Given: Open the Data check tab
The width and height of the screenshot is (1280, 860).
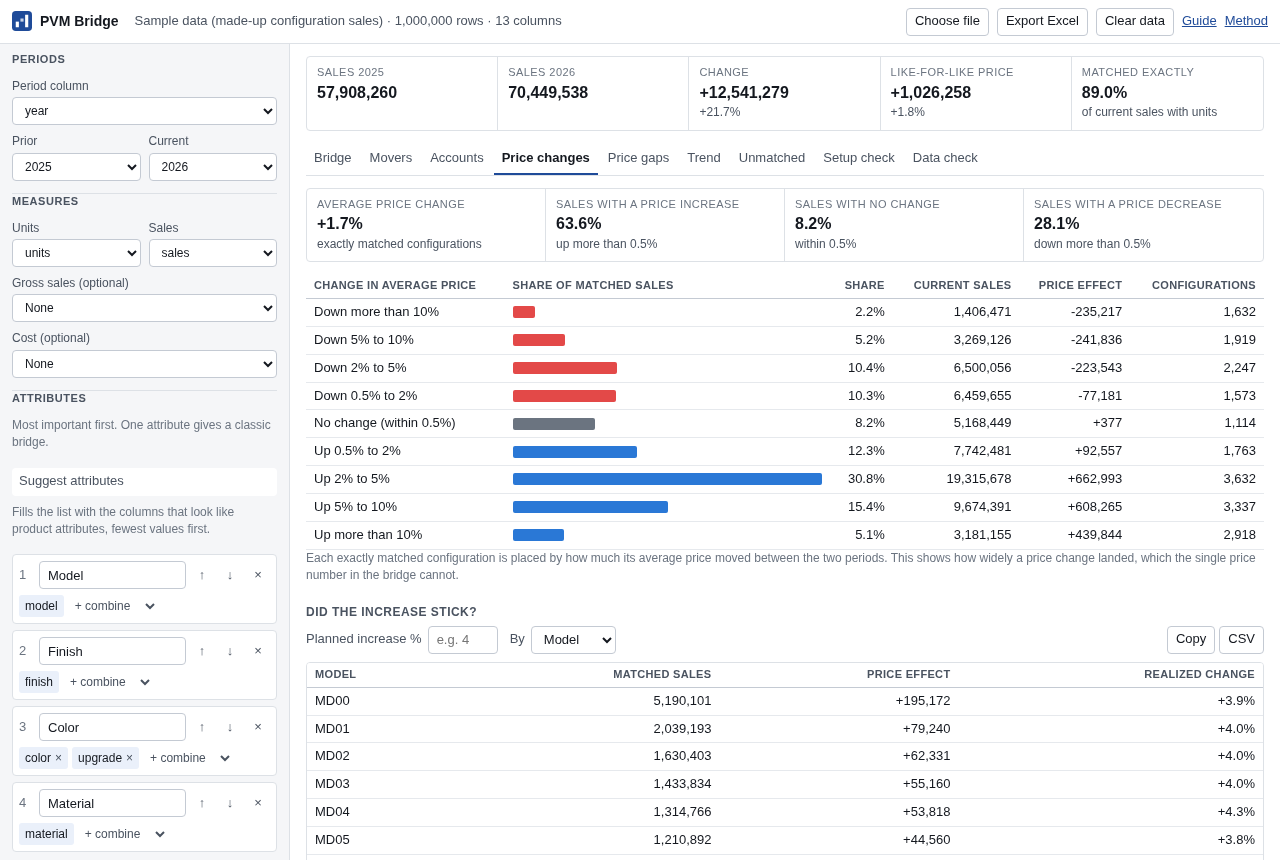Looking at the screenshot, I should coord(945,158).
